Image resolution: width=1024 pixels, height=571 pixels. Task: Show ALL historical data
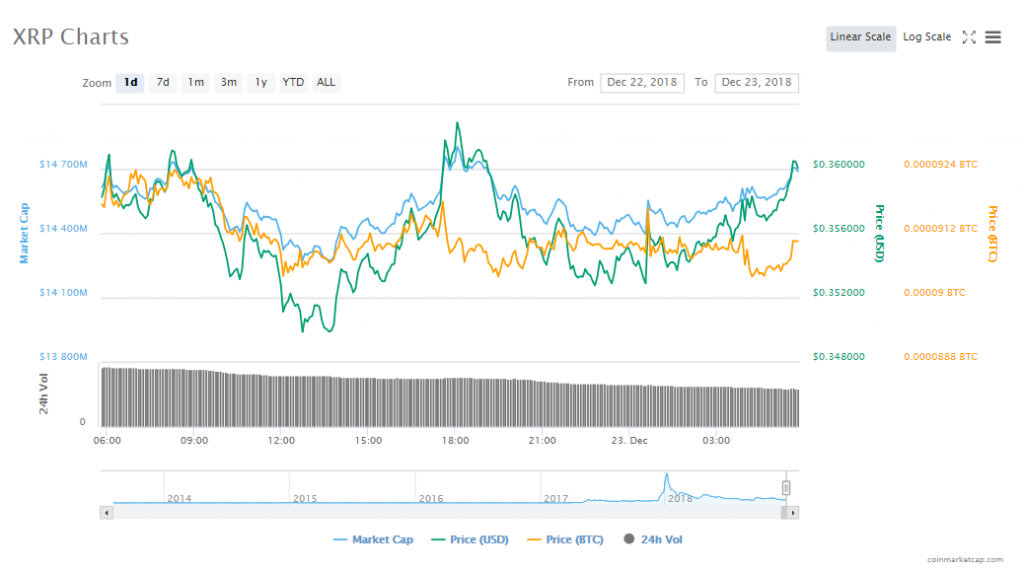tap(326, 82)
